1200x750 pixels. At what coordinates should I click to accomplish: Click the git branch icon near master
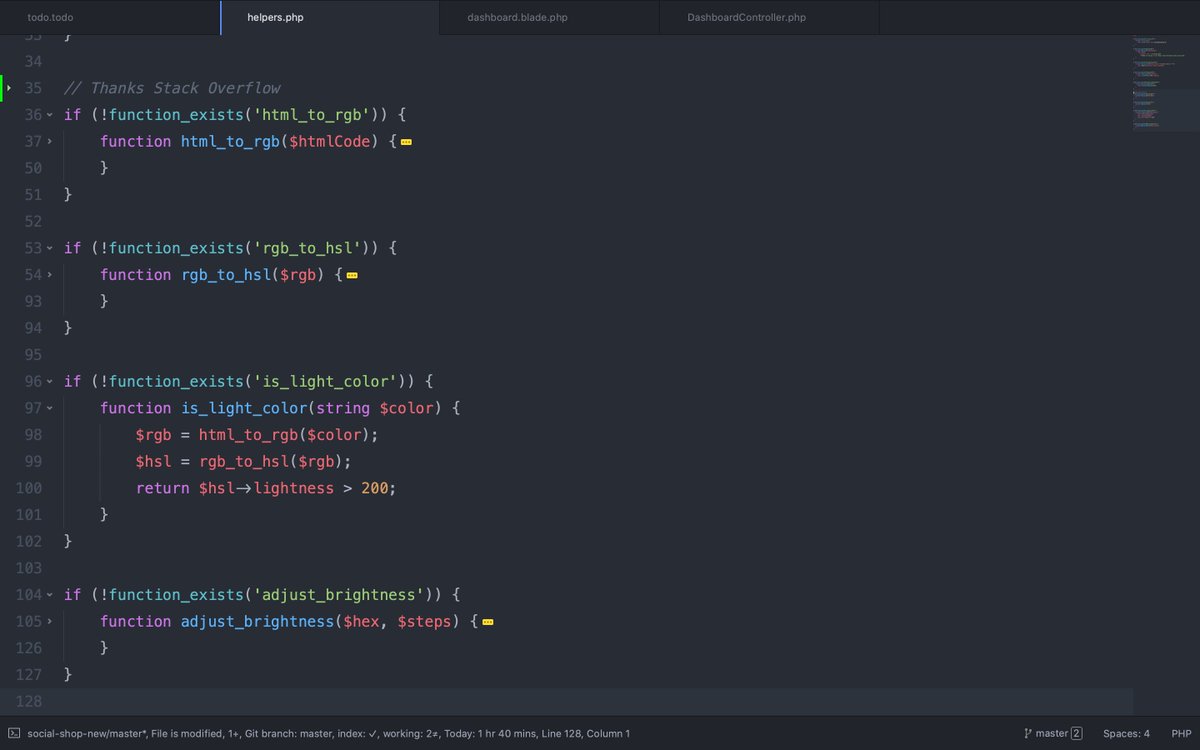[1028, 733]
